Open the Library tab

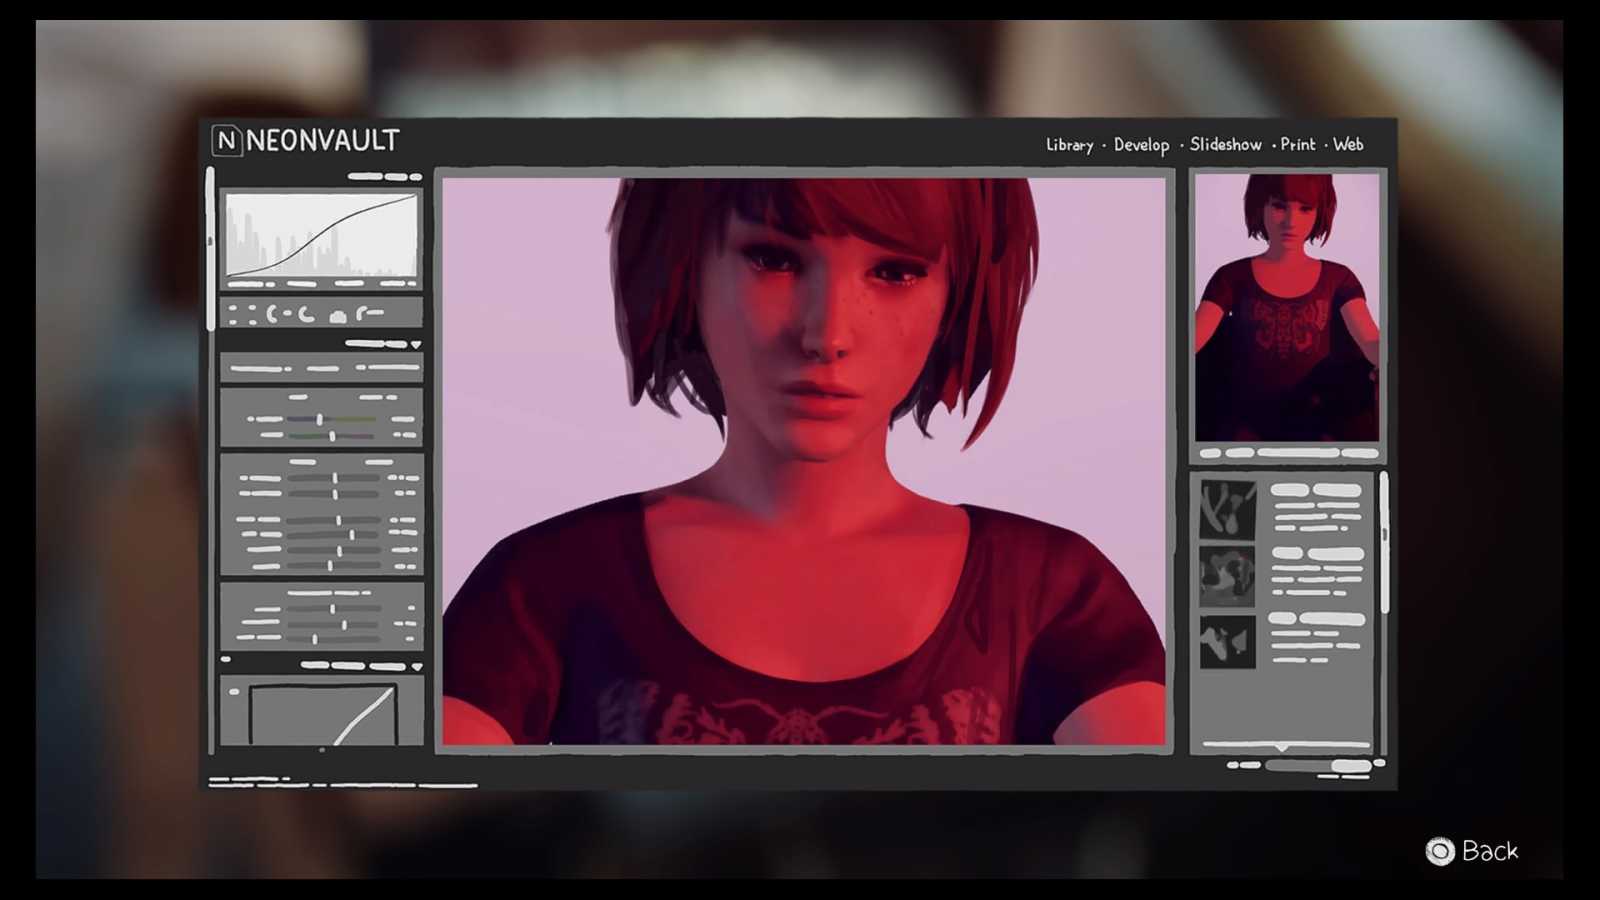[x=1069, y=145]
